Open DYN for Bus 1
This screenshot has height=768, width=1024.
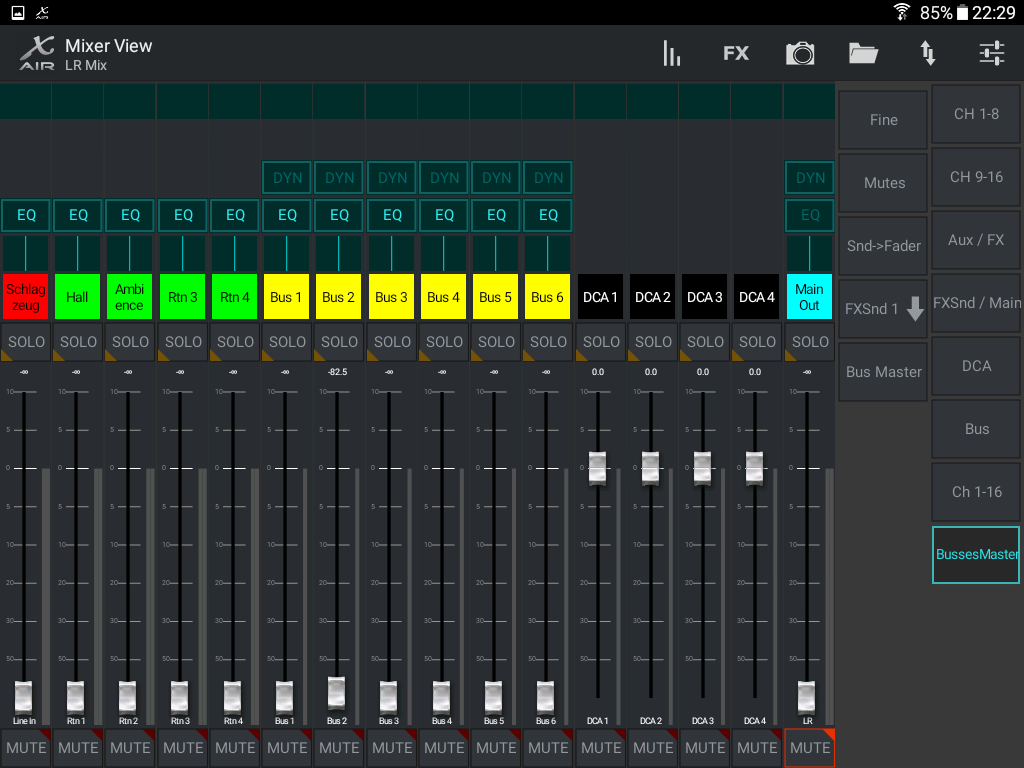[287, 178]
